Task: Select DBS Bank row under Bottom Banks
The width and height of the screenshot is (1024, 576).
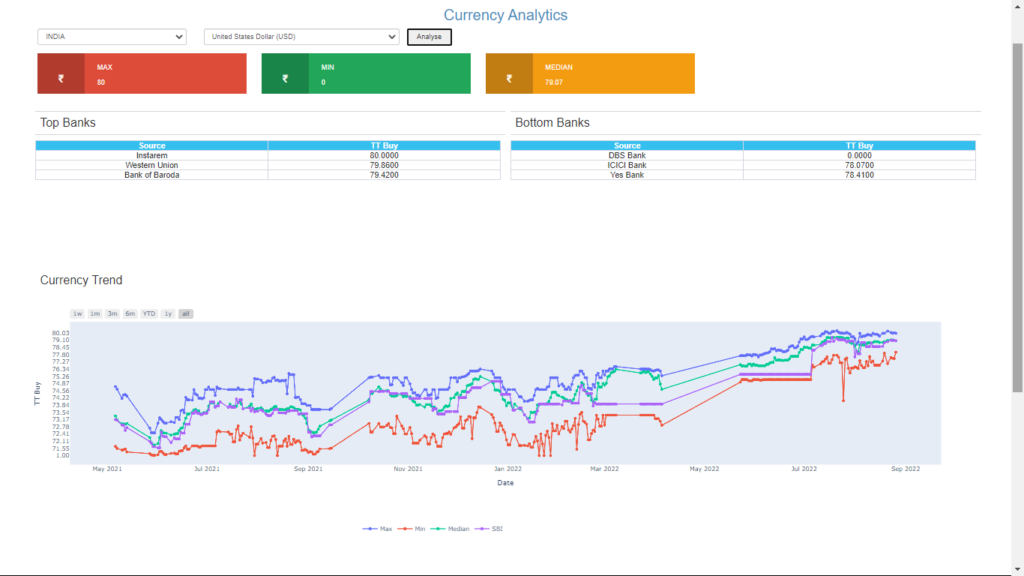Action: 625,156
